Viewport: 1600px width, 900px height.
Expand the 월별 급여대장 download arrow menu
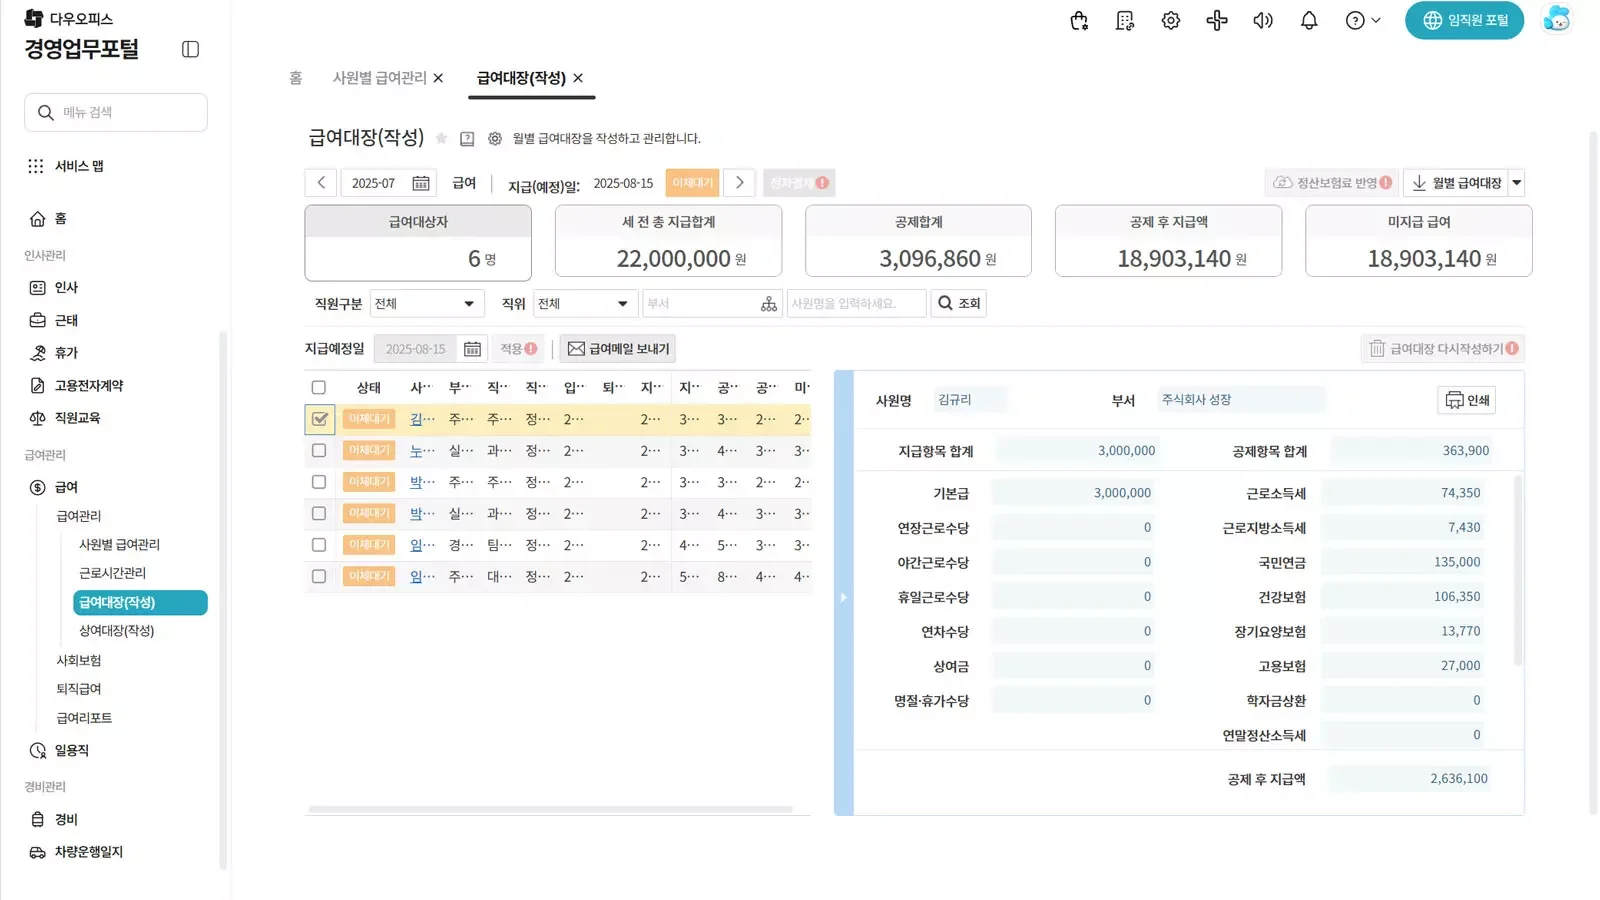(1516, 183)
